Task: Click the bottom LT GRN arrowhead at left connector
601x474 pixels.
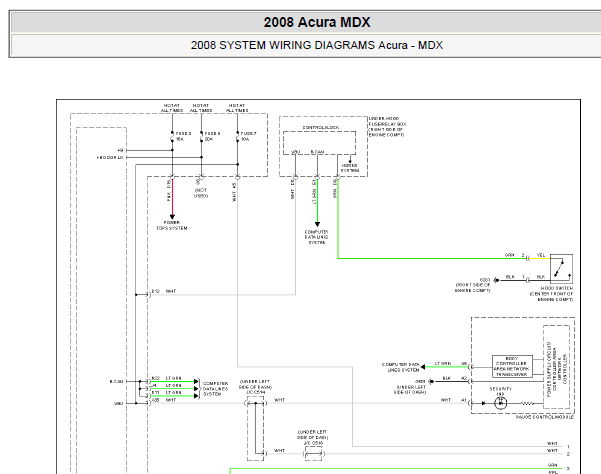Action: [x=196, y=396]
